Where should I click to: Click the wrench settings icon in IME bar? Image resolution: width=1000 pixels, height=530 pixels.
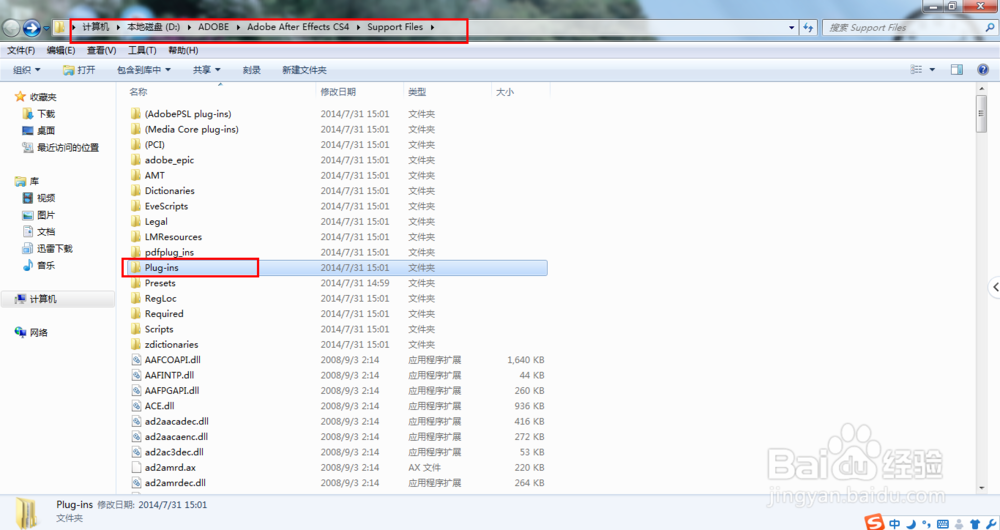[x=991, y=524]
